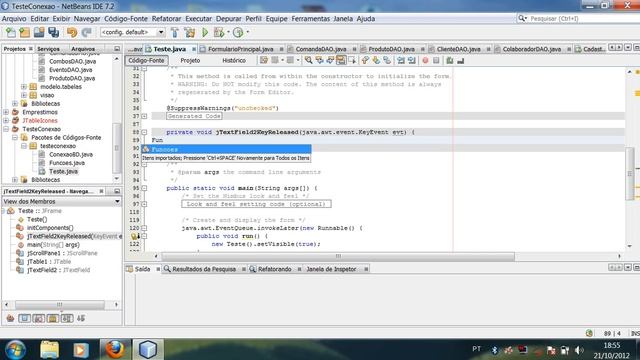Open Firefox from the Windows taskbar

point(115,349)
